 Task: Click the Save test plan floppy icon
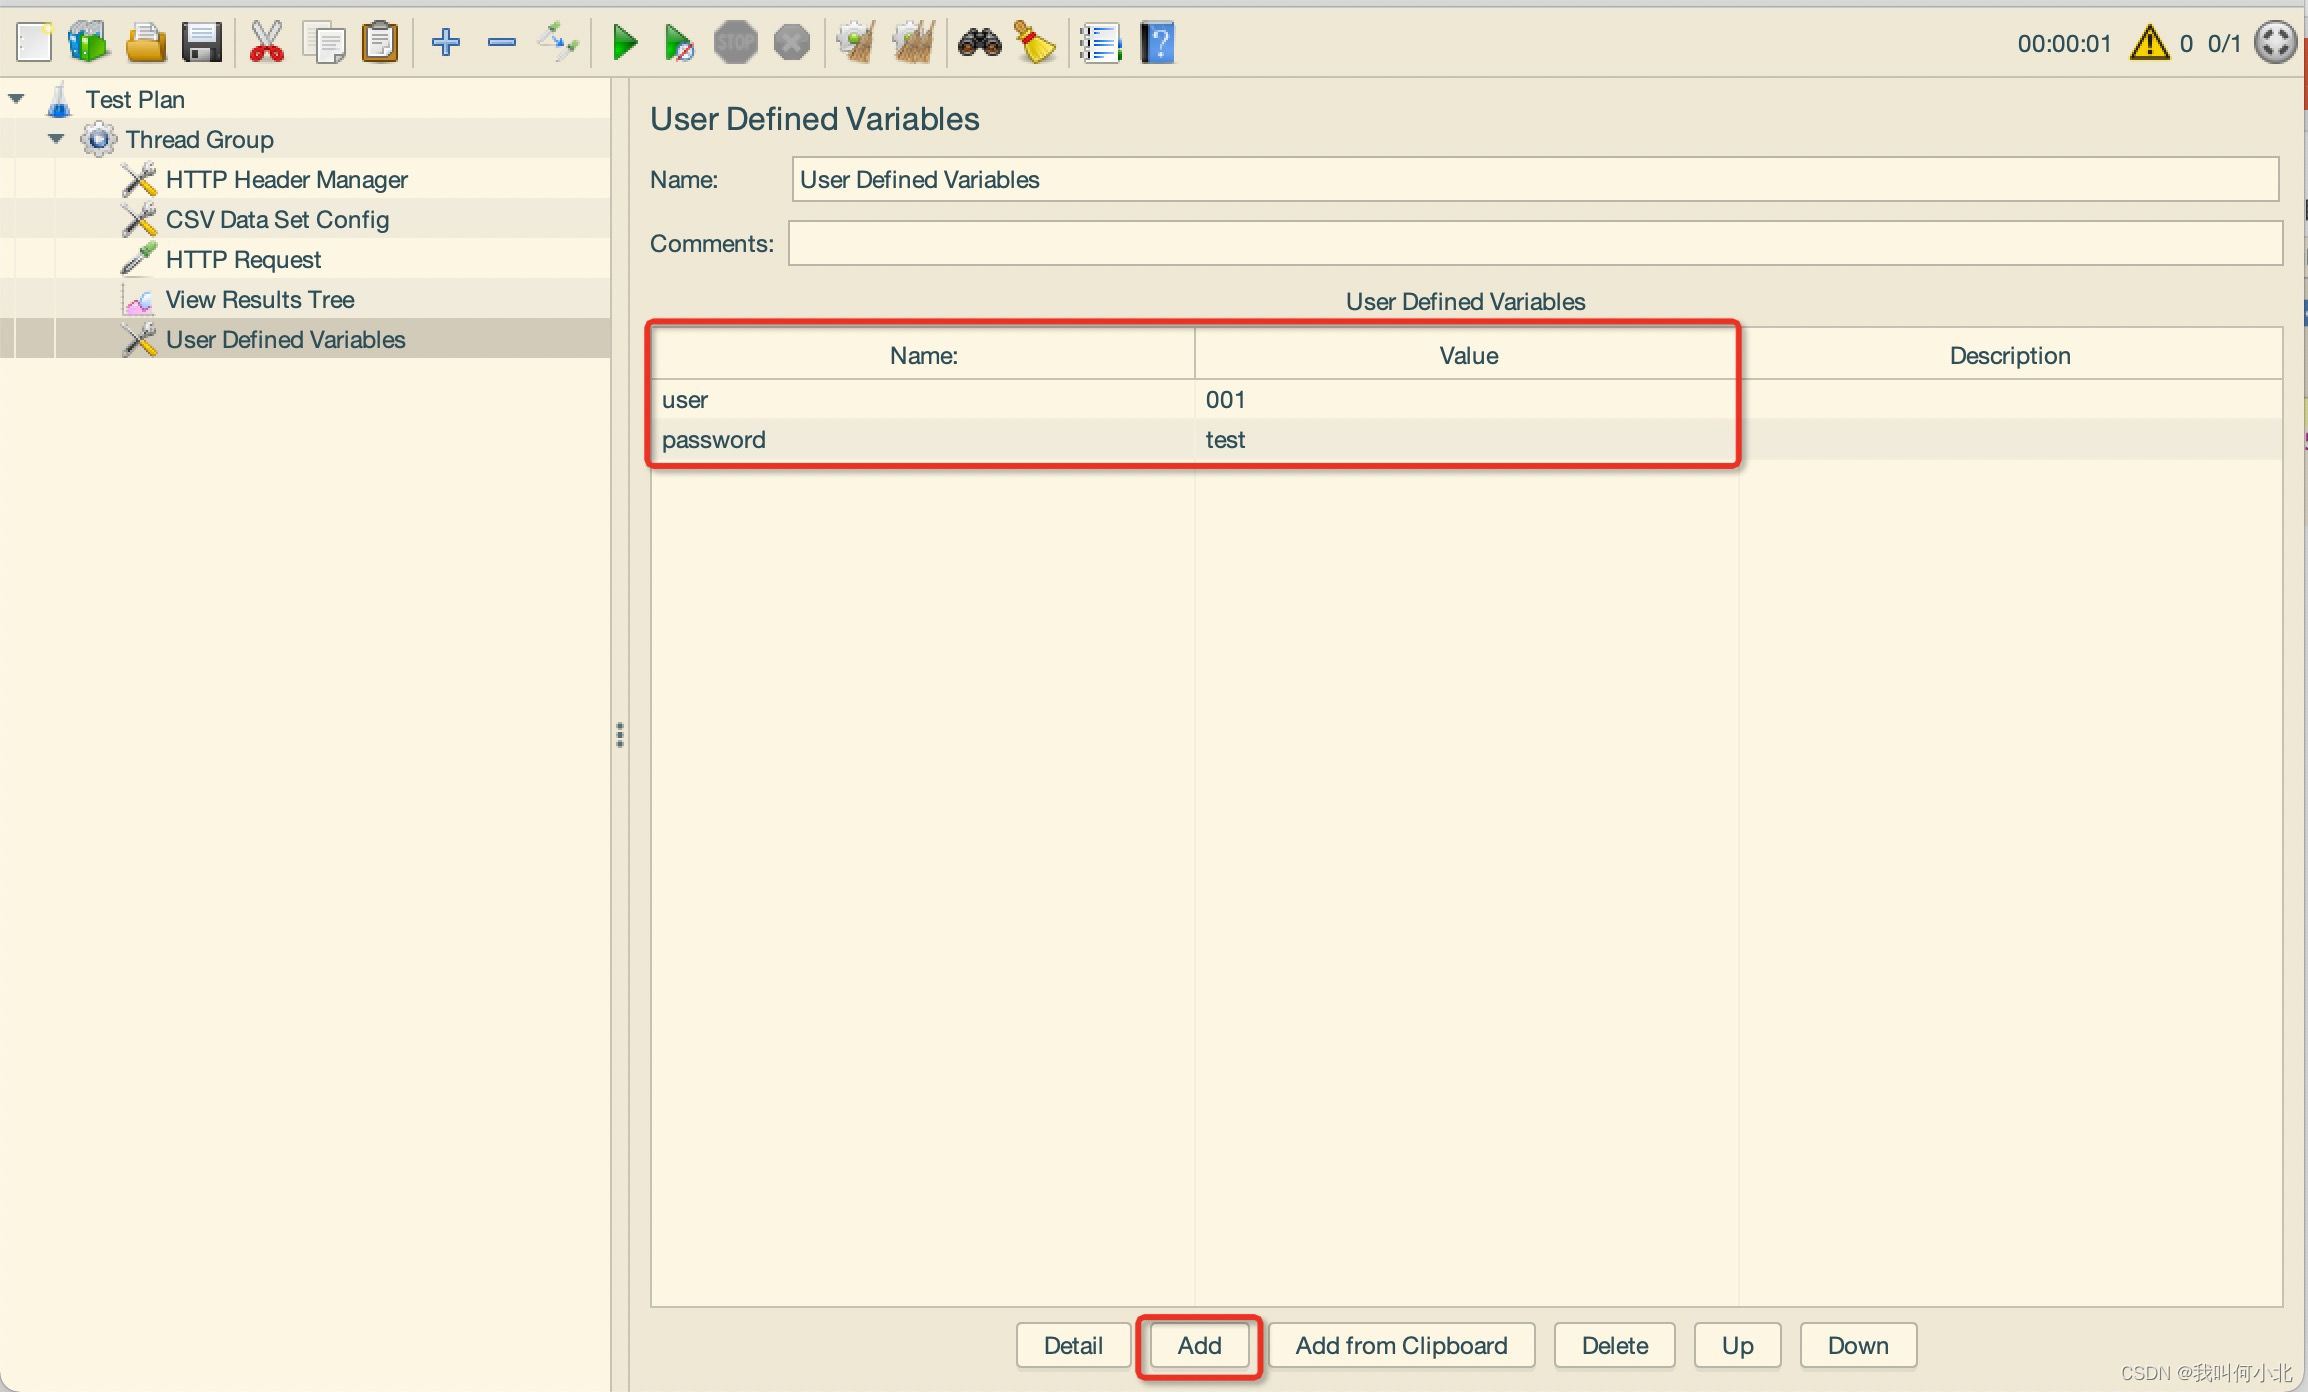point(202,43)
